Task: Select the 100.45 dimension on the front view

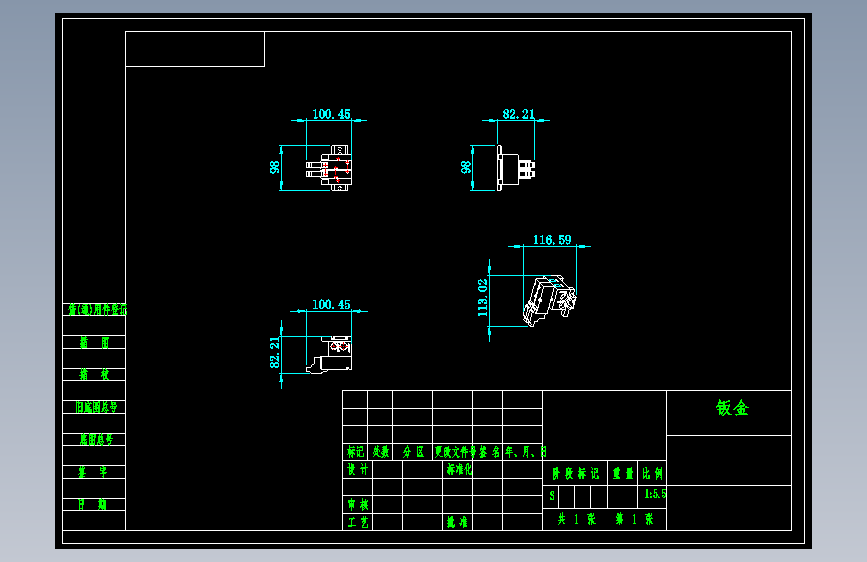Action: click(x=331, y=114)
